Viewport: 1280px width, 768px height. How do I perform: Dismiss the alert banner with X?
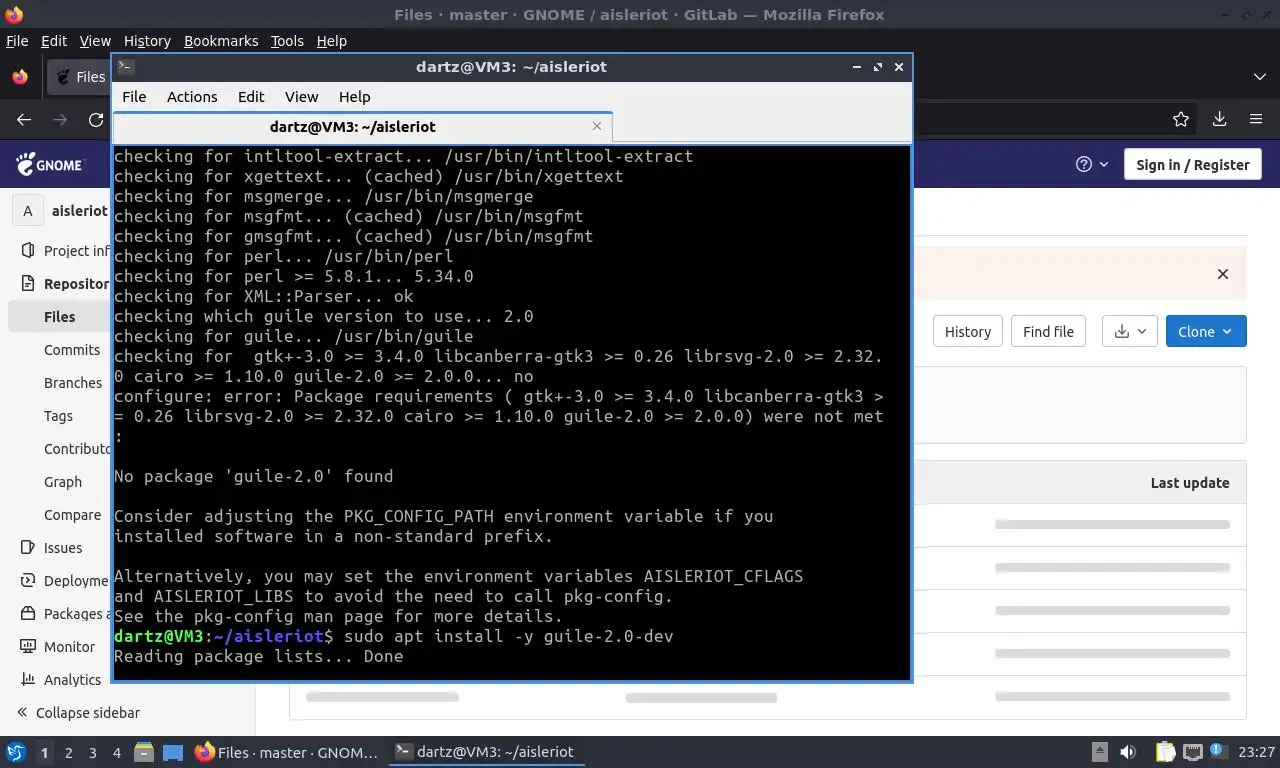tap(1222, 274)
